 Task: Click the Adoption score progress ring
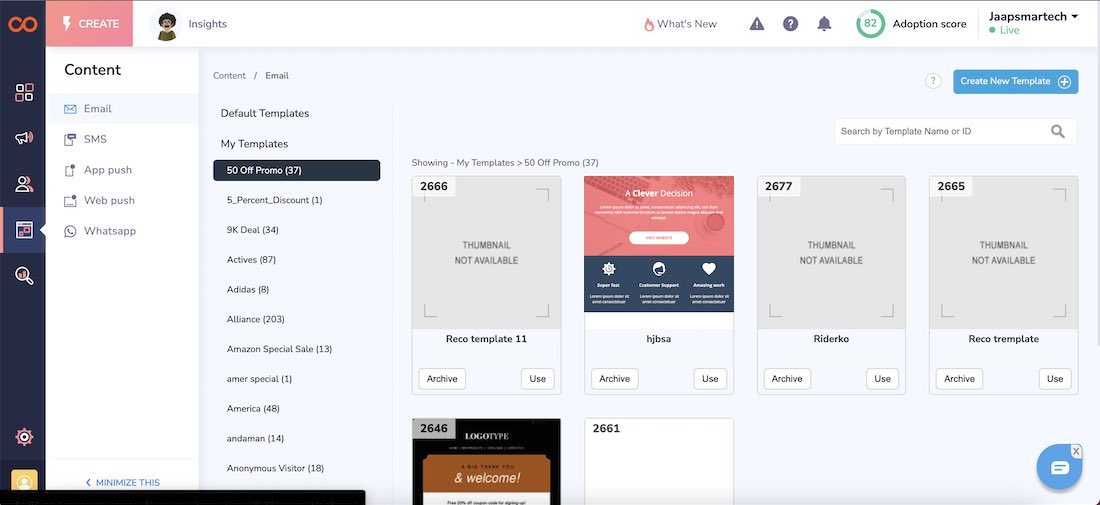[870, 24]
